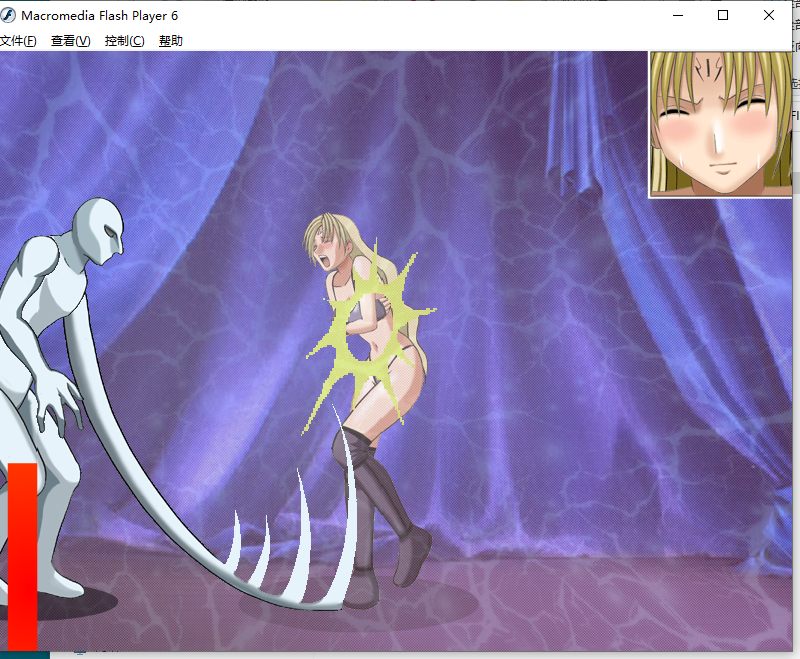Click the yellow impact burst effect

(372, 320)
